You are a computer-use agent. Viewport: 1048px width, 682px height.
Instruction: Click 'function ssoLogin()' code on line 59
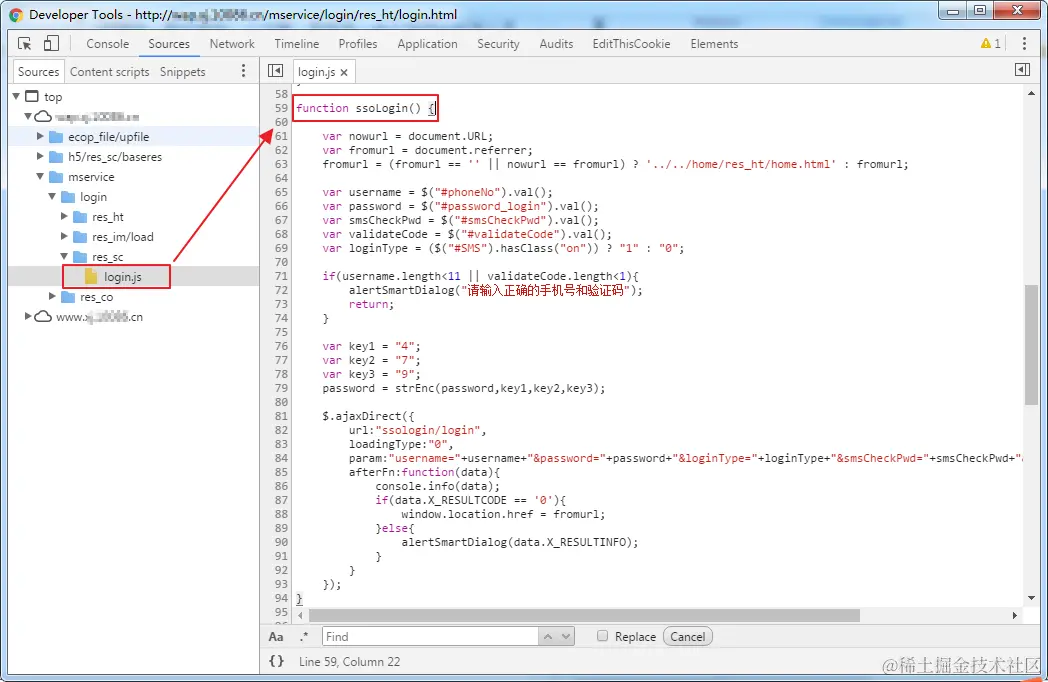[358, 108]
